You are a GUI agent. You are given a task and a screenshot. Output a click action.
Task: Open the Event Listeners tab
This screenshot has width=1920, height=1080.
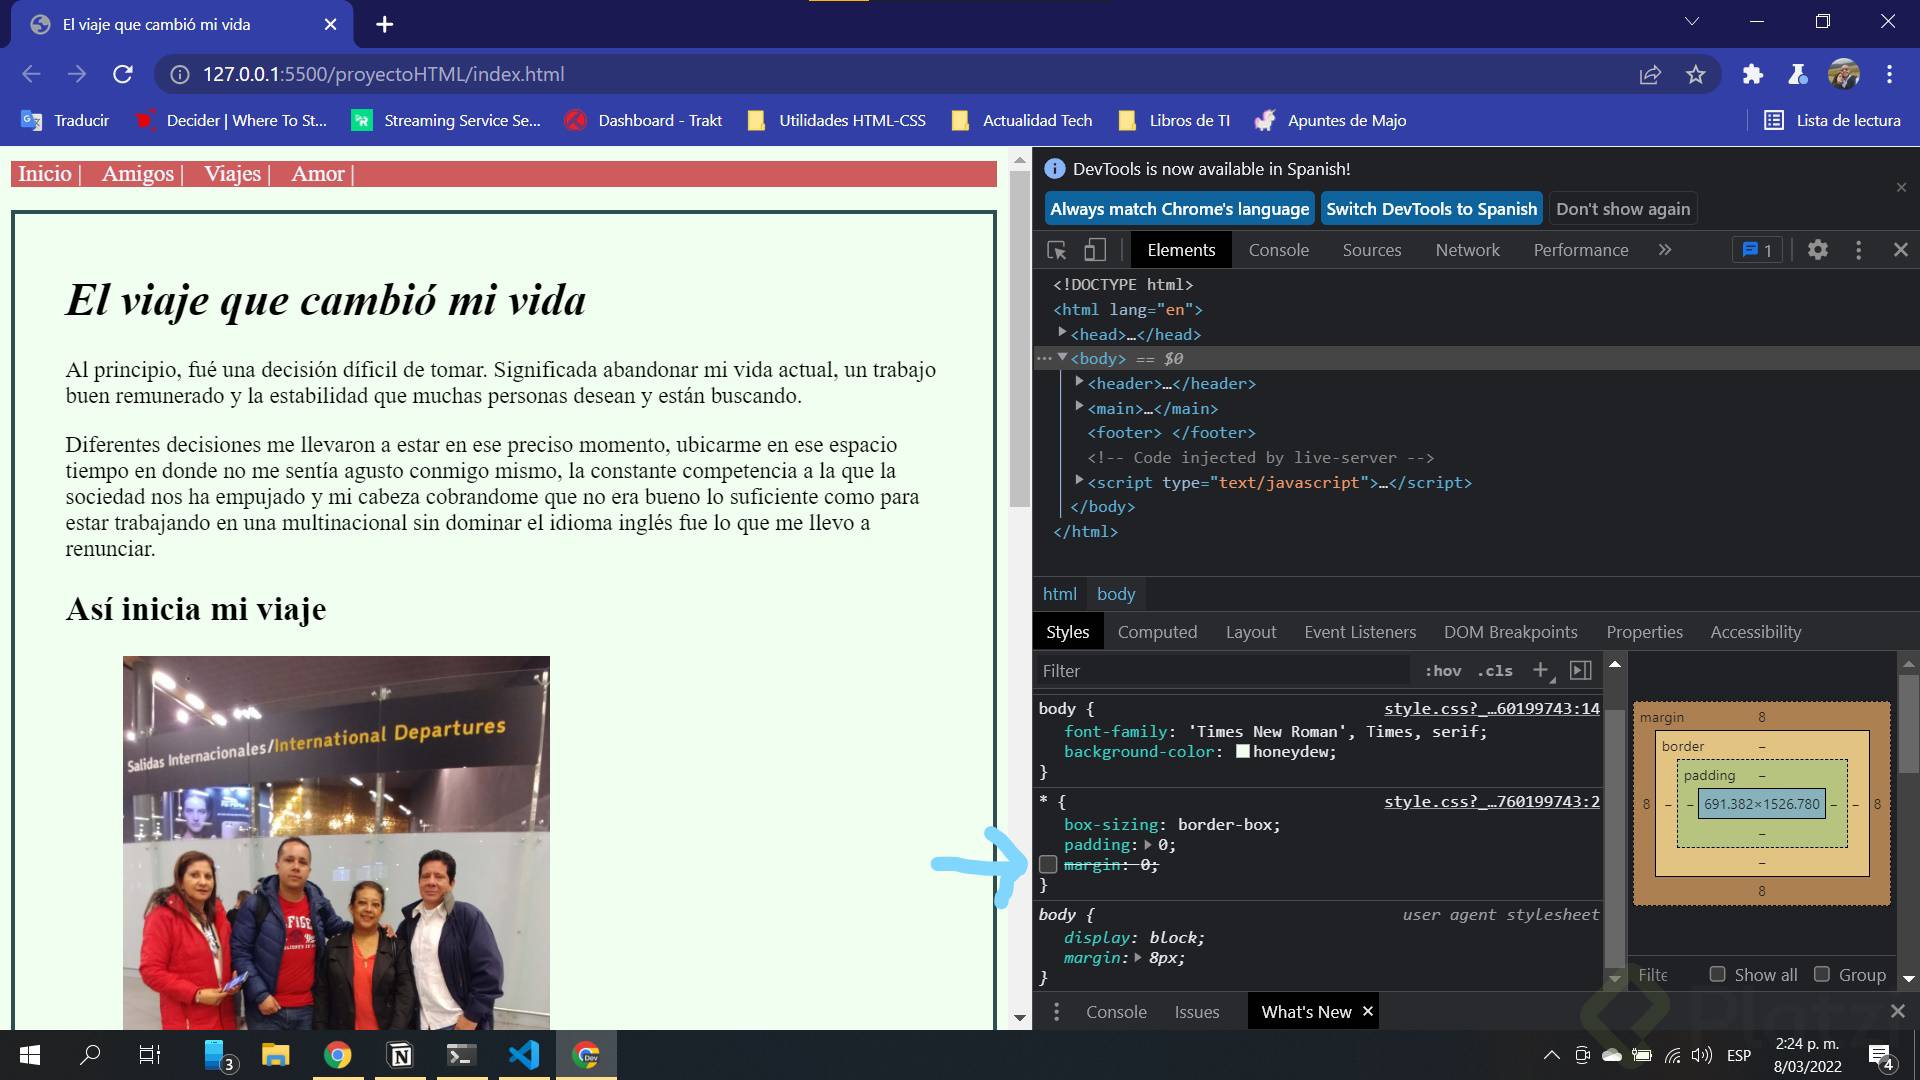[x=1360, y=632]
